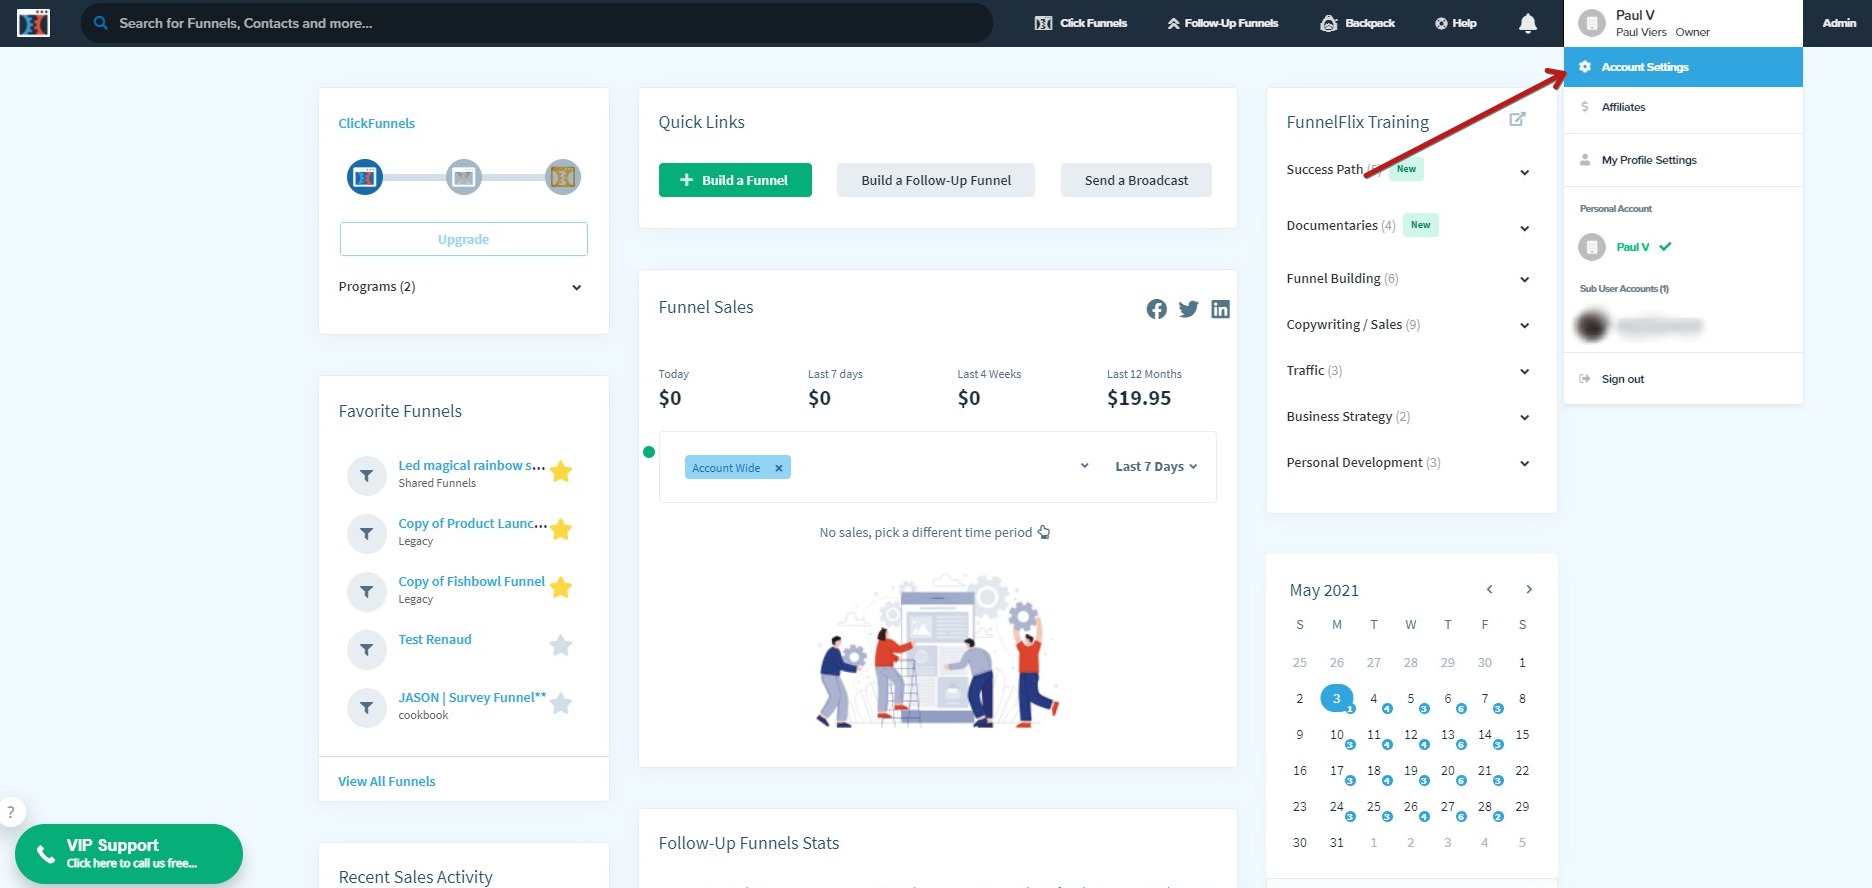Expand Traffic training category
This screenshot has height=888, width=1872.
coord(1524,371)
